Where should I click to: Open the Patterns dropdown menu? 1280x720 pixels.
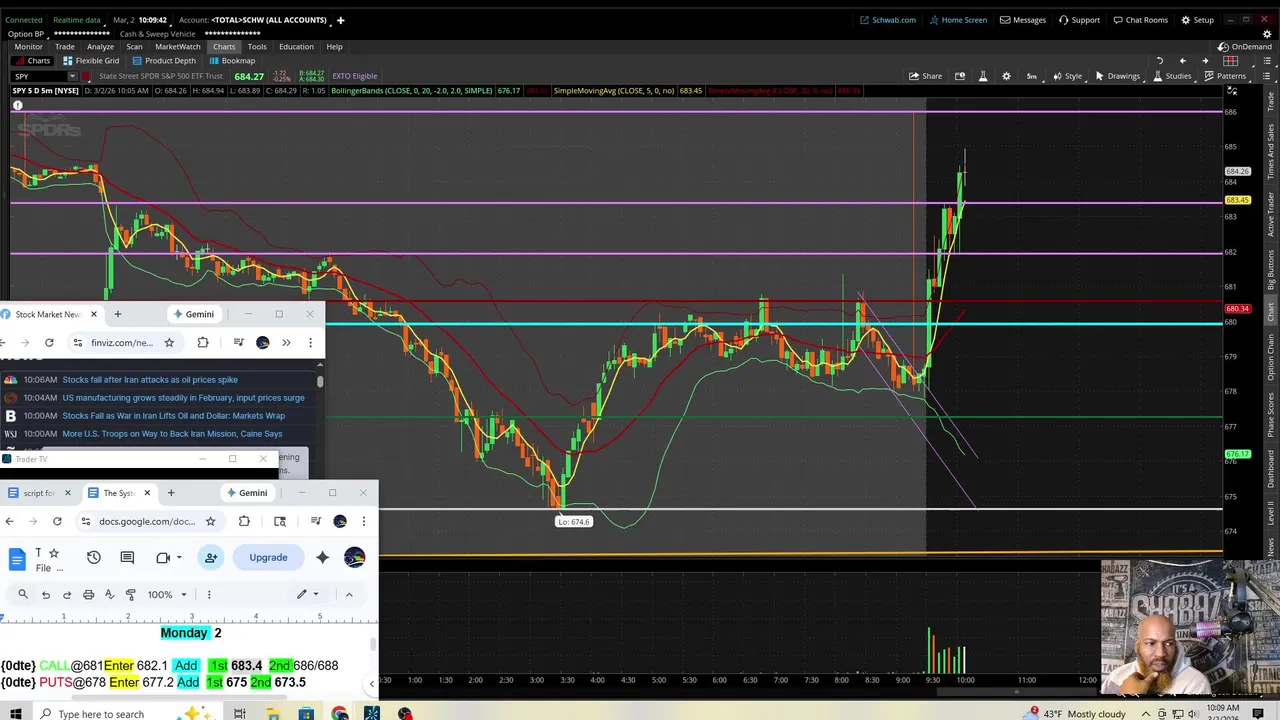[x=1225, y=76]
